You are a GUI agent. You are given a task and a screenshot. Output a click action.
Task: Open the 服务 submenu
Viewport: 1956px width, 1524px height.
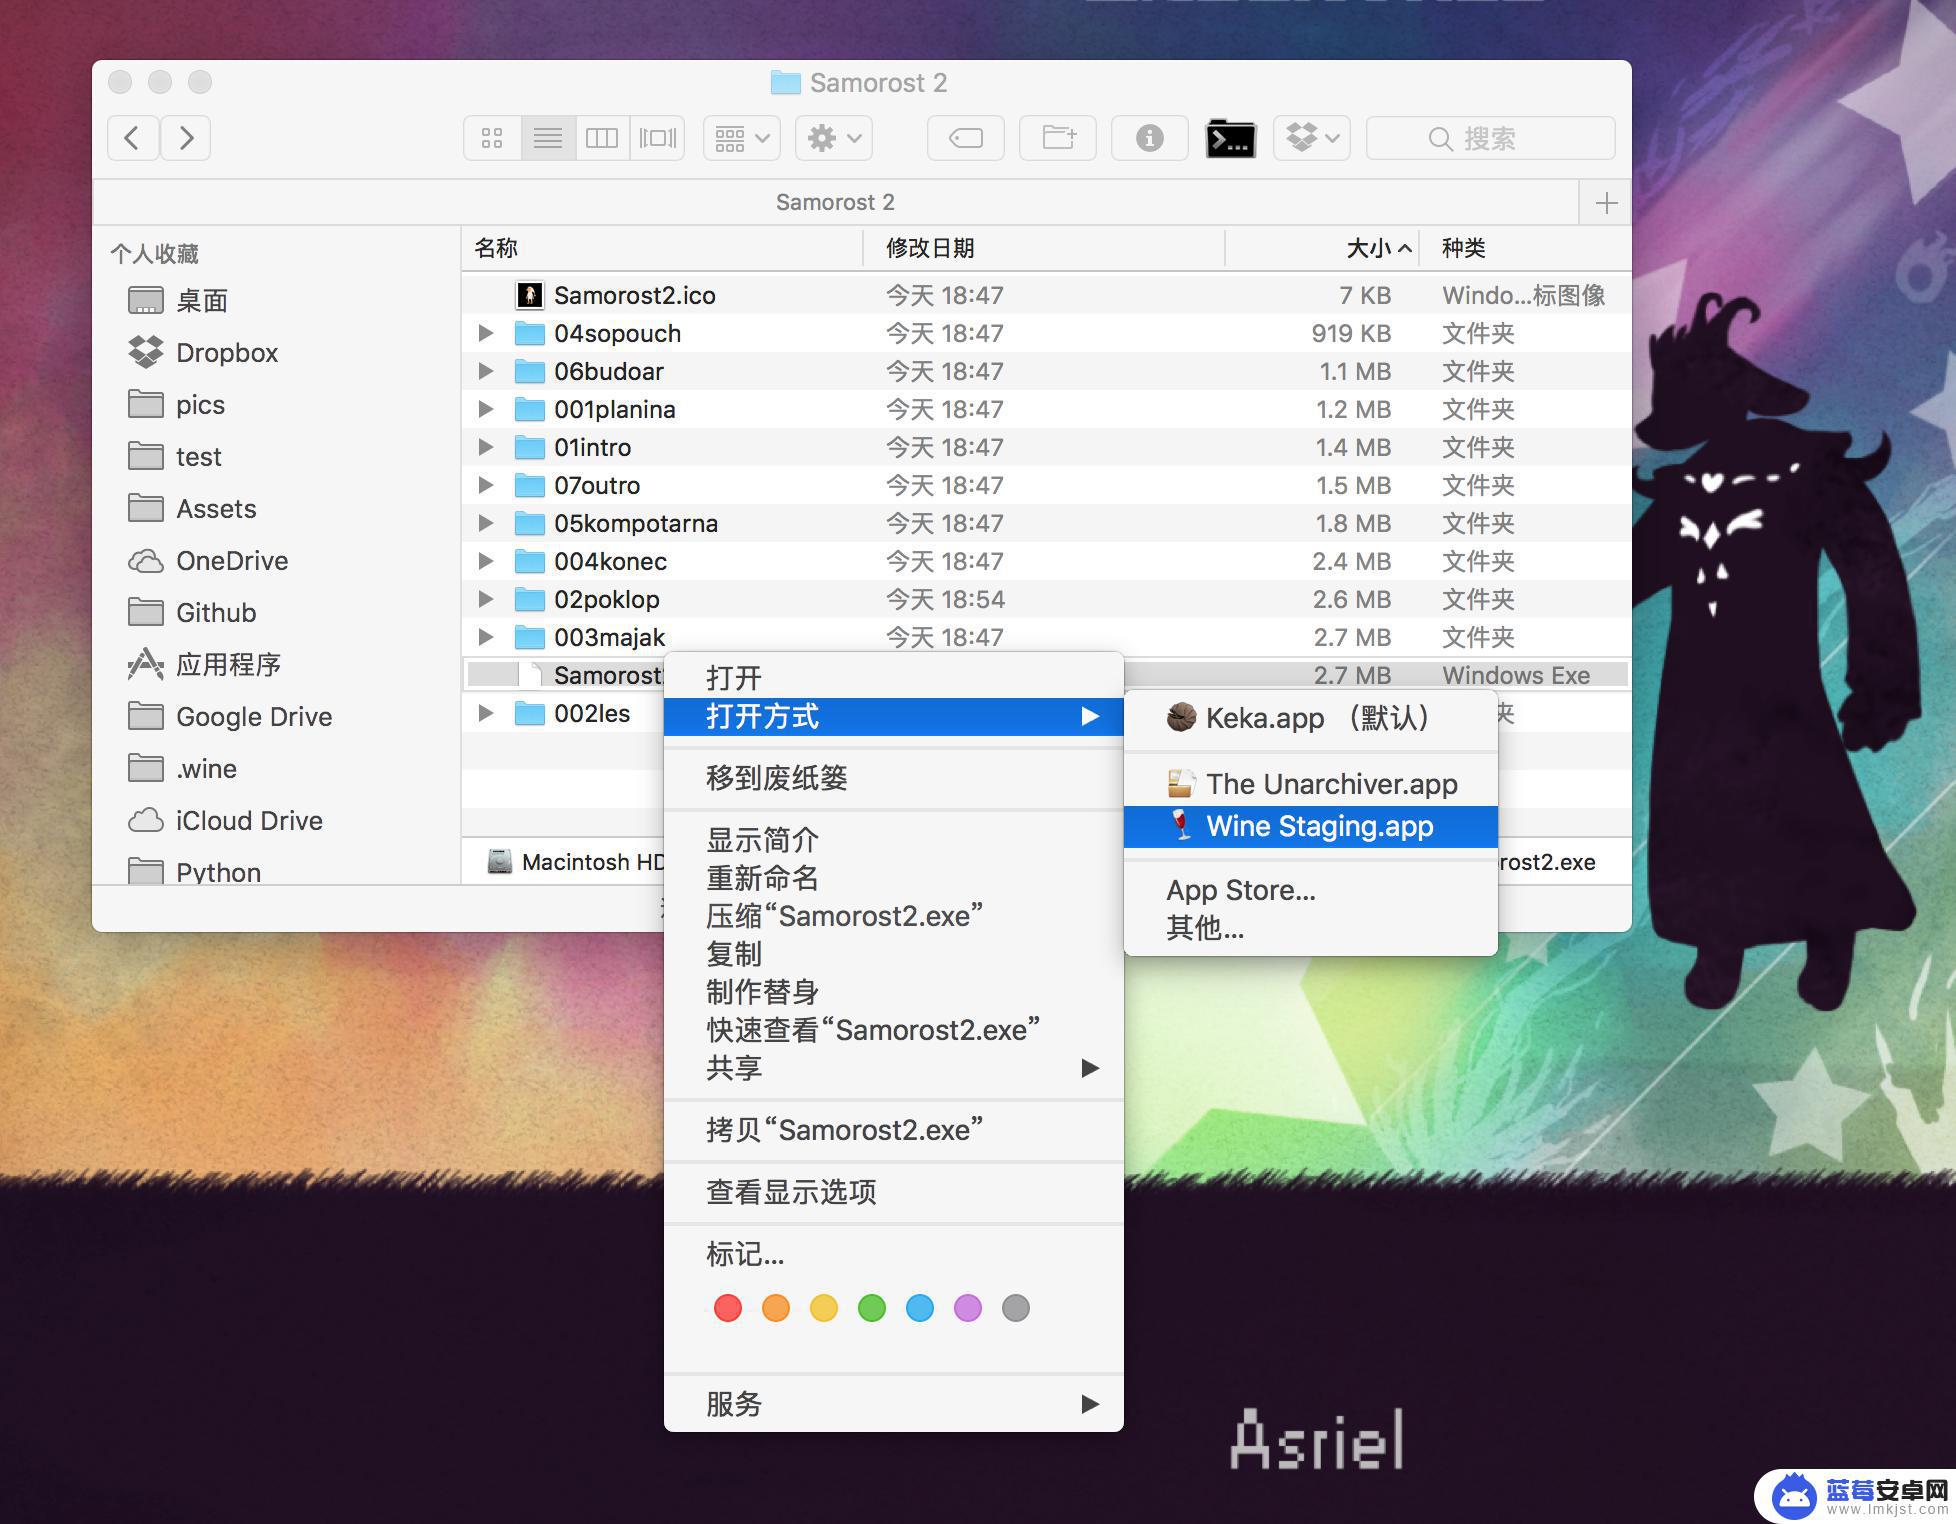[x=894, y=1404]
